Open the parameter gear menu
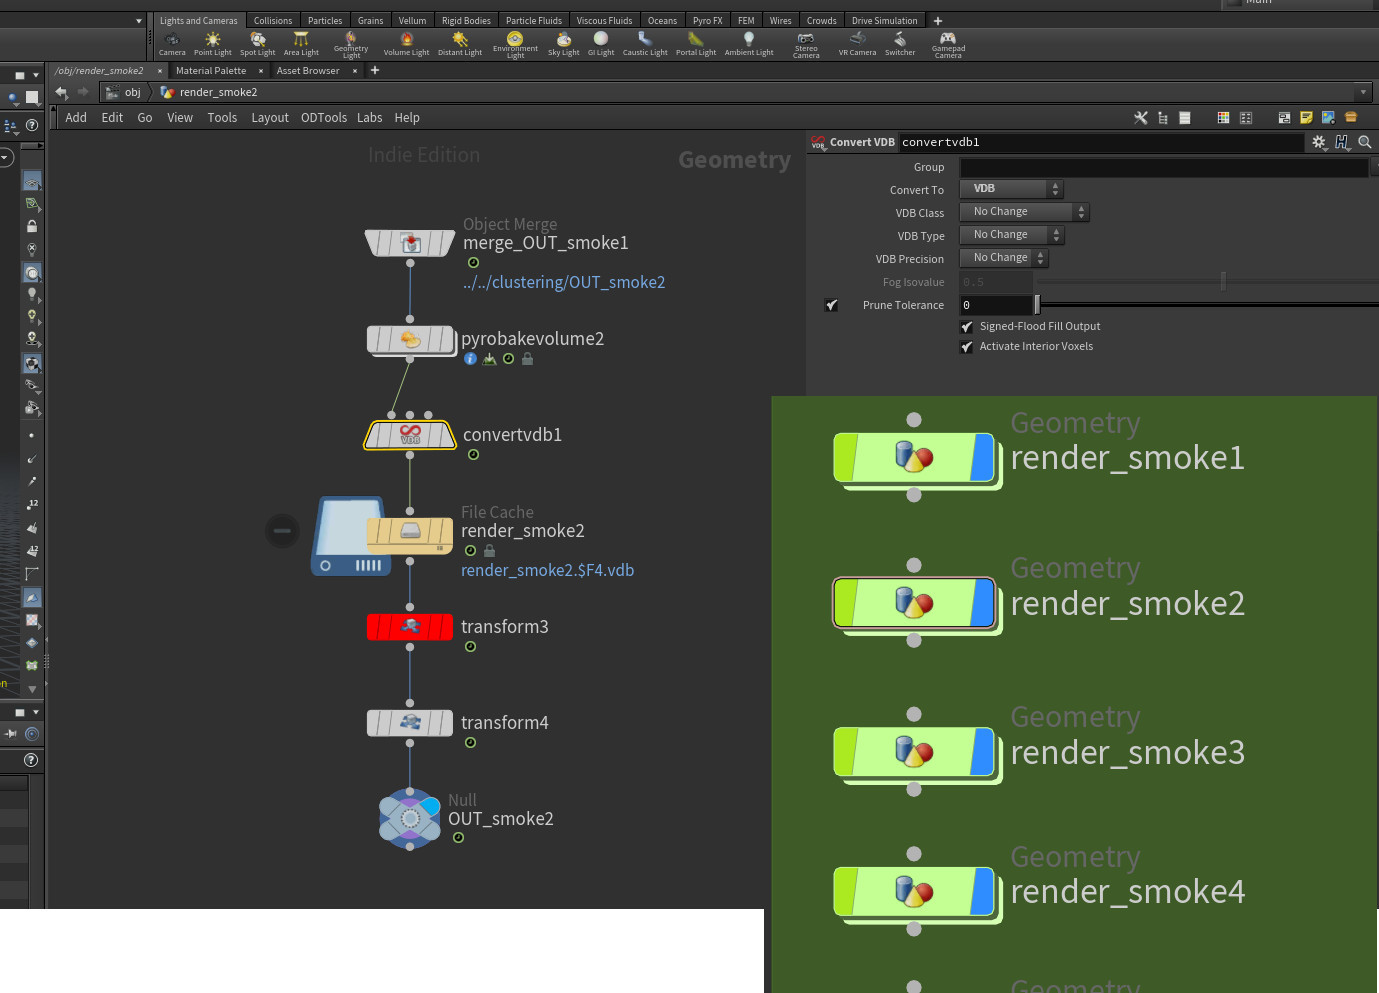 pyautogui.click(x=1319, y=142)
